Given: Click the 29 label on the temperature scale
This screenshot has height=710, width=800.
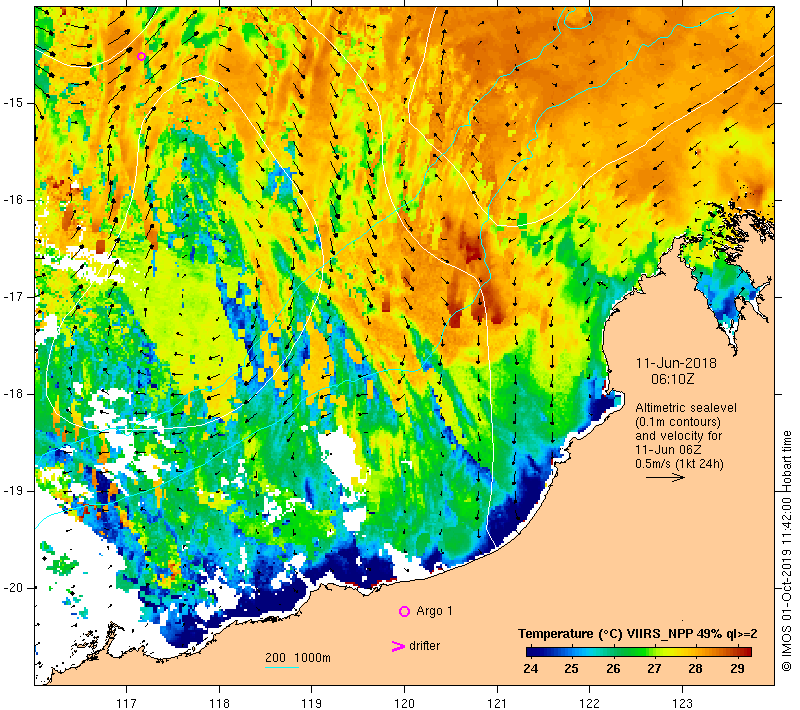Looking at the screenshot, I should tap(737, 668).
